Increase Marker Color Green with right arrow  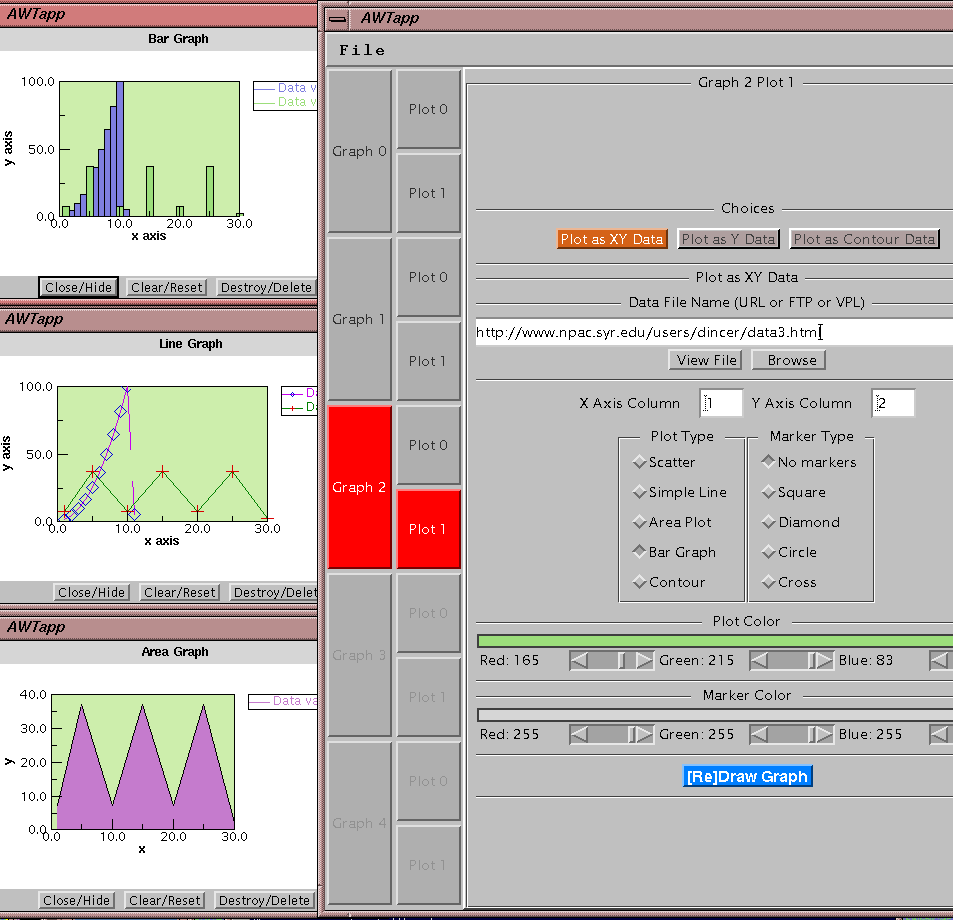[824, 734]
